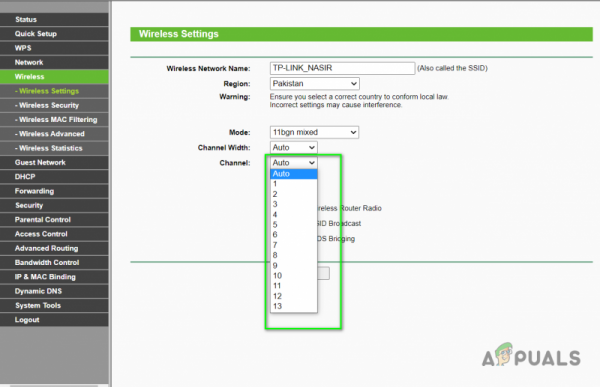Select channel 11 in list
Image resolution: width=600 pixels, height=387 pixels.
point(293,286)
